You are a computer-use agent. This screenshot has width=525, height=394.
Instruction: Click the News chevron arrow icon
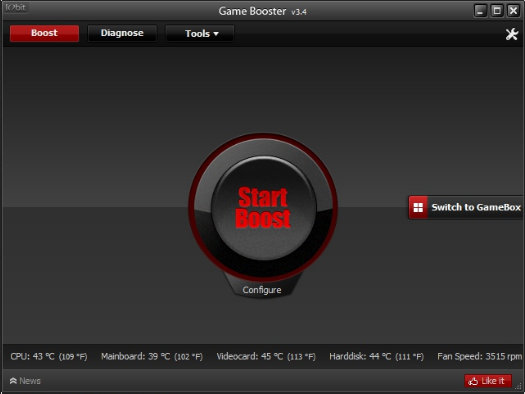(13, 381)
